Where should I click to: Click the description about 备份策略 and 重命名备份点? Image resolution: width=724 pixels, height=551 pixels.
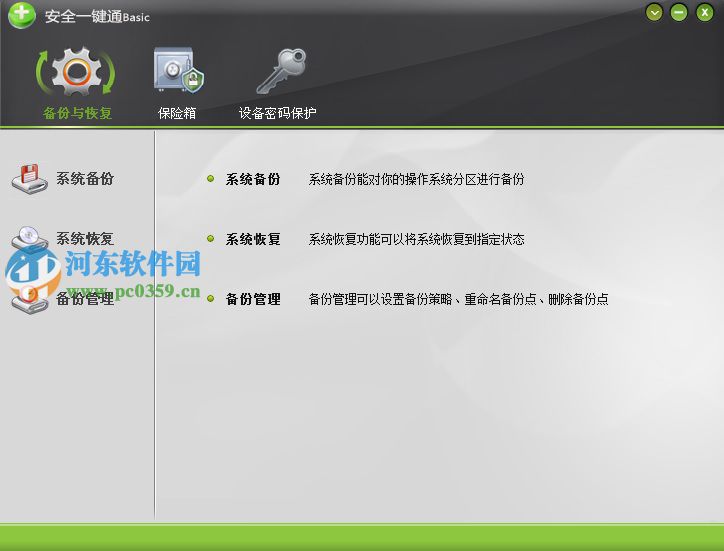458,299
